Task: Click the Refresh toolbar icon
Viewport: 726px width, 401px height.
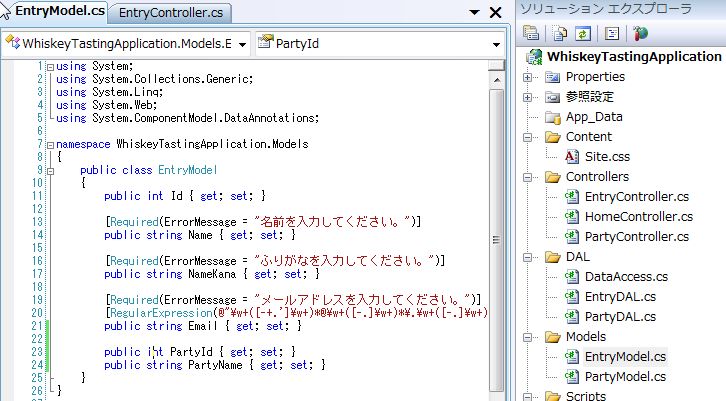Action: click(583, 33)
